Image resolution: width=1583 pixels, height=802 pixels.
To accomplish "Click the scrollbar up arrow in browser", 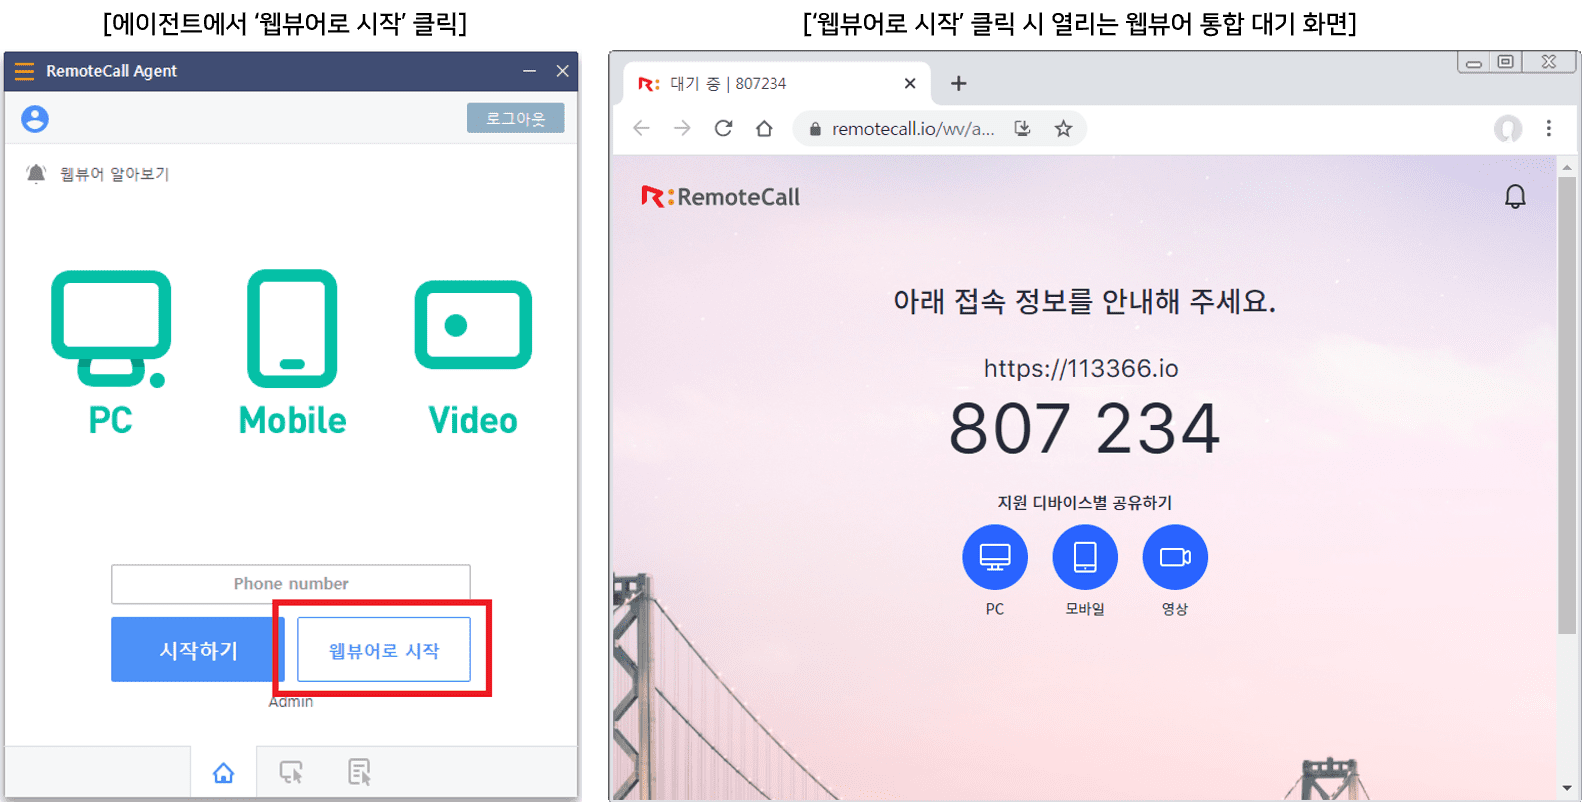I will click(x=1567, y=166).
